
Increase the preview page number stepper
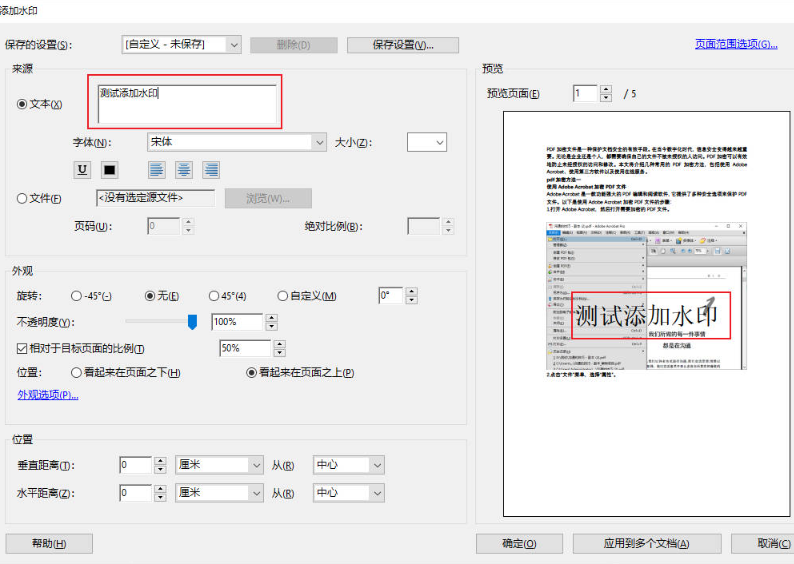click(606, 89)
